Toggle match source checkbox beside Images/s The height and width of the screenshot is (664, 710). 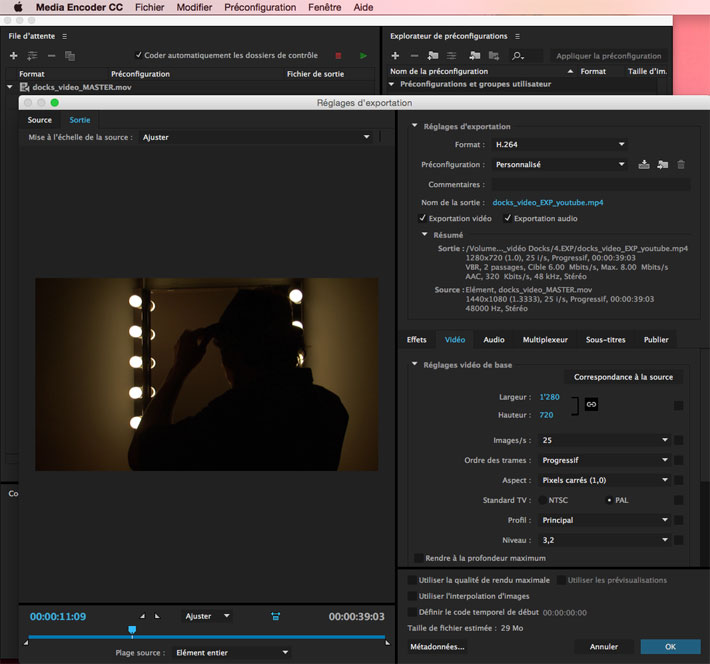pyautogui.click(x=678, y=440)
